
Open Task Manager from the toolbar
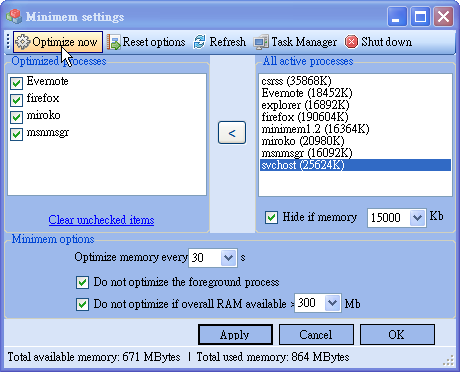click(295, 42)
